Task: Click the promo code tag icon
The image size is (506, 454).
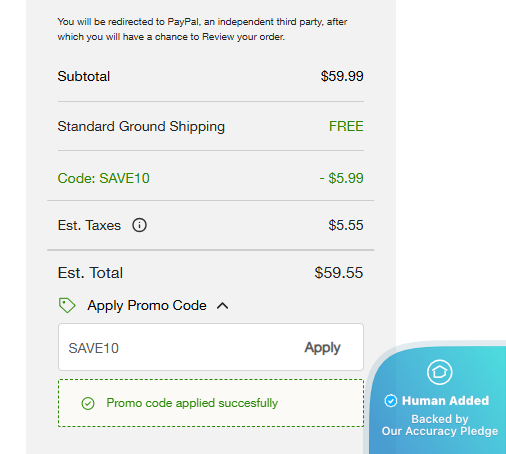Action: (x=67, y=305)
